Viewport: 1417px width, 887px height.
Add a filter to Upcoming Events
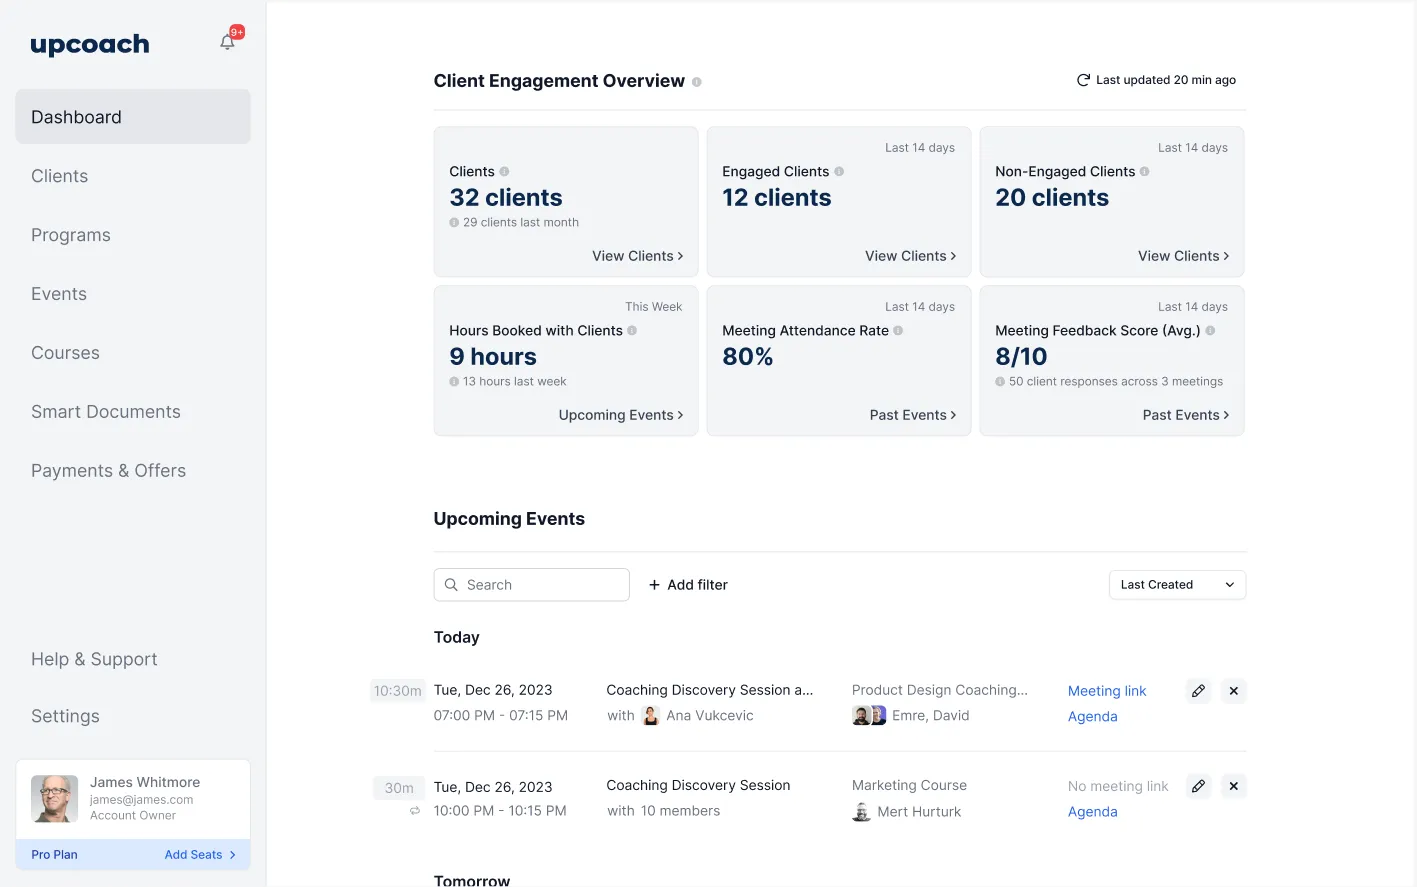click(x=687, y=584)
